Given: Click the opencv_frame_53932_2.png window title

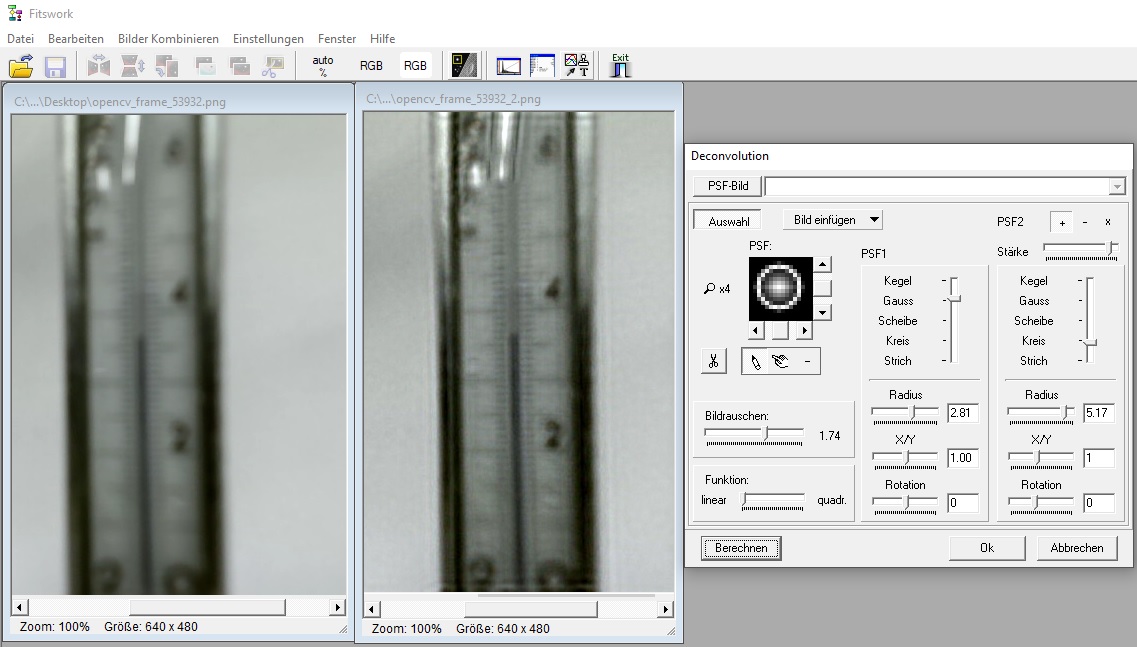Looking at the screenshot, I should (x=453, y=99).
